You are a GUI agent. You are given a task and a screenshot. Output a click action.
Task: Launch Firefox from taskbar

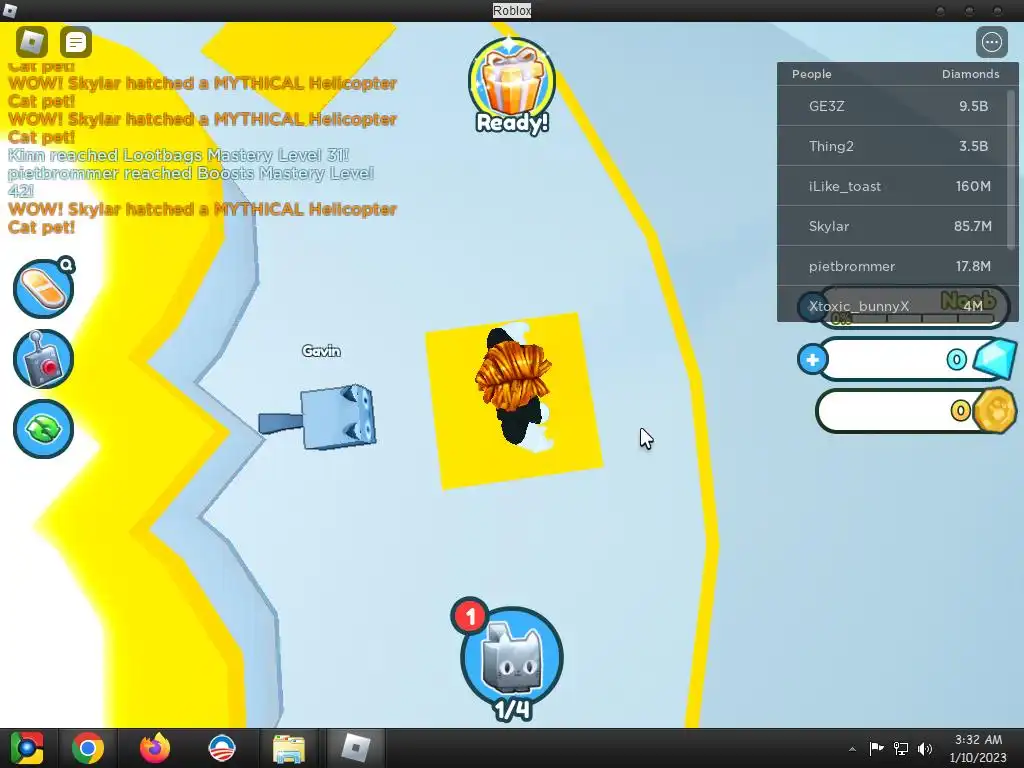[x=155, y=748]
